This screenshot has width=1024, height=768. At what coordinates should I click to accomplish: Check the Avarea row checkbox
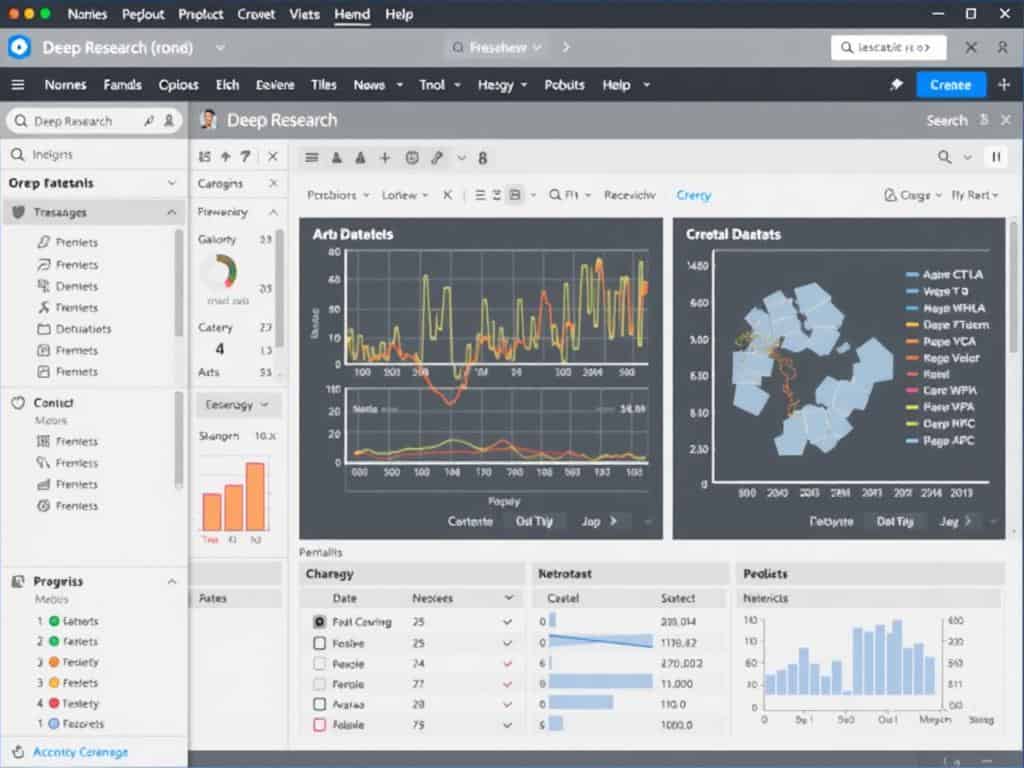319,704
